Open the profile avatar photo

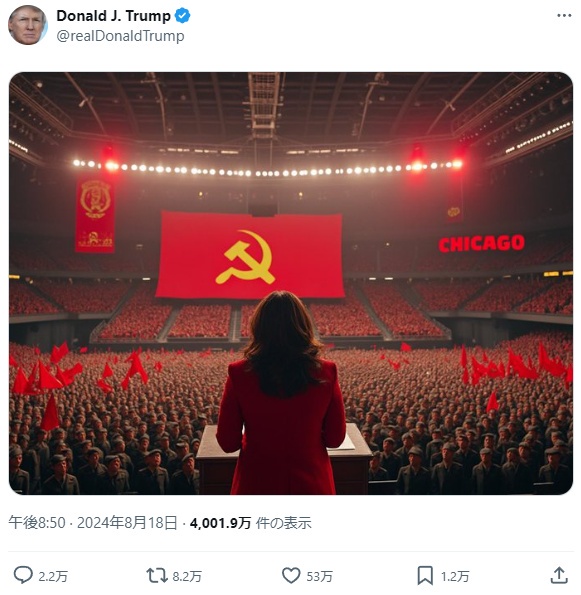28,25
